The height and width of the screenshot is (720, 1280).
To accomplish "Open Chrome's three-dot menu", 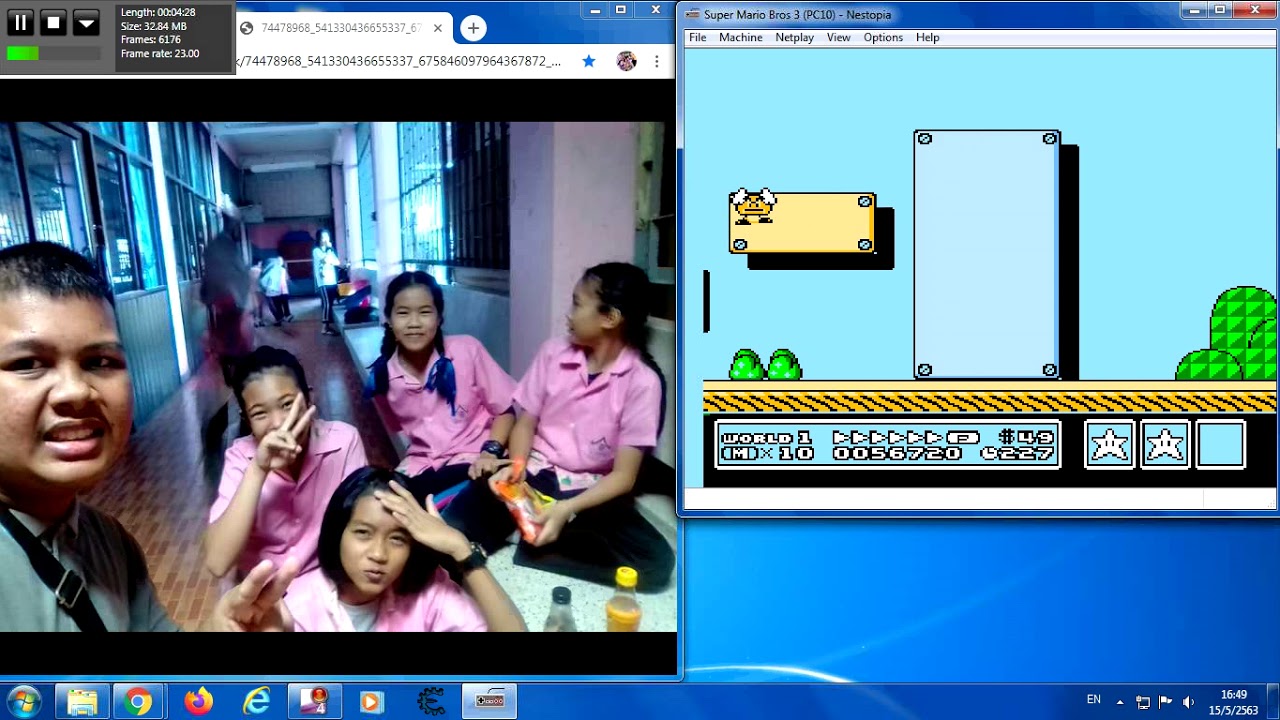I will click(x=656, y=61).
